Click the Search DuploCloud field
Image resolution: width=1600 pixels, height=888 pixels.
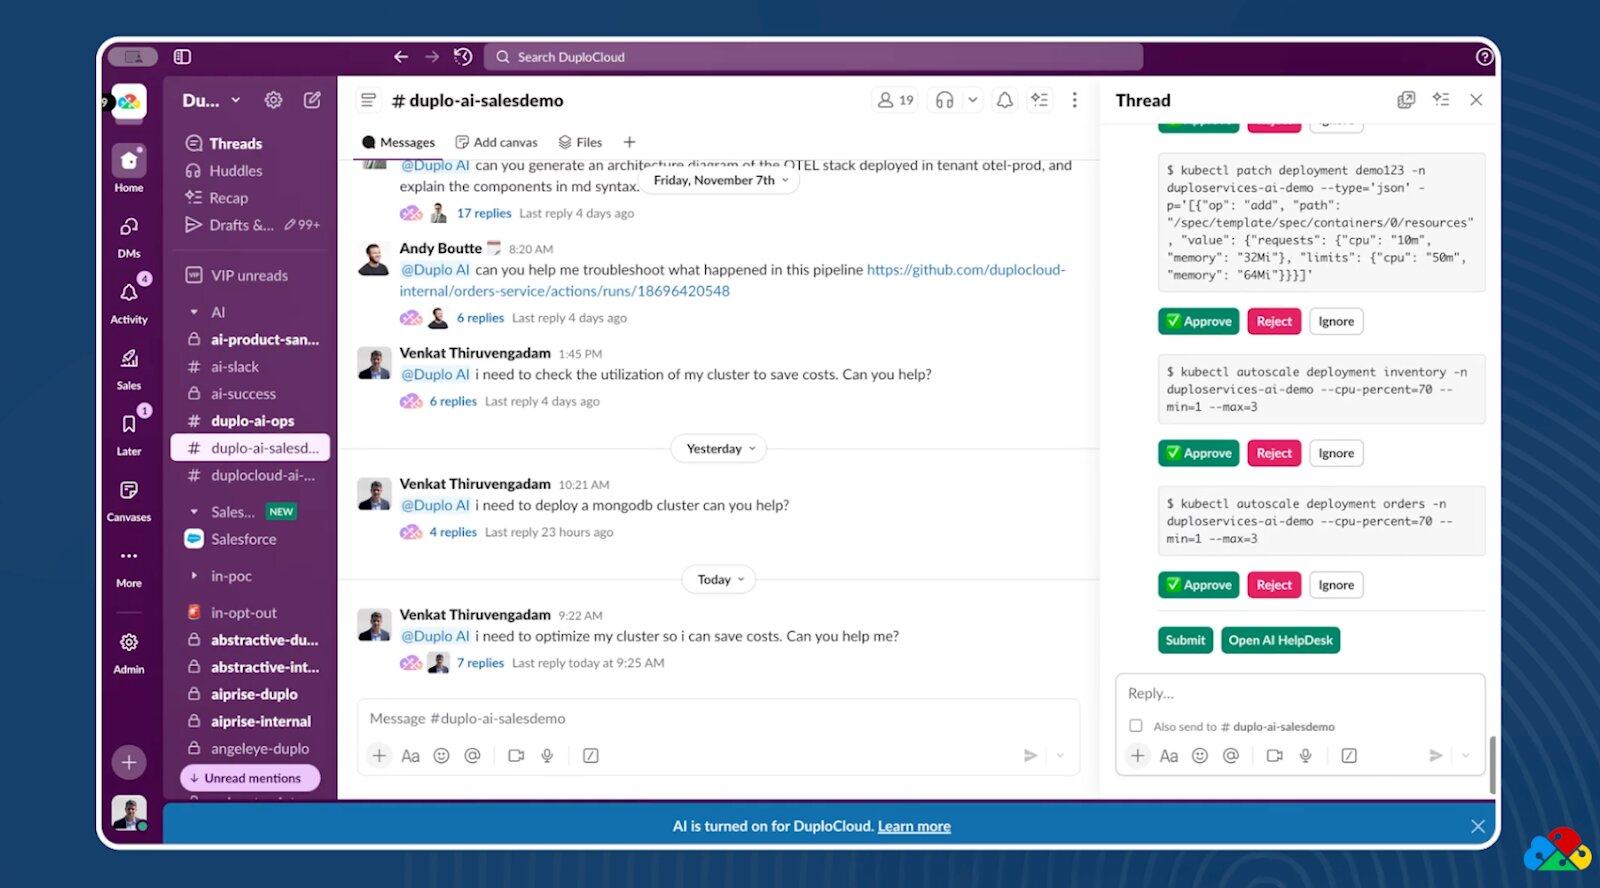click(x=813, y=57)
